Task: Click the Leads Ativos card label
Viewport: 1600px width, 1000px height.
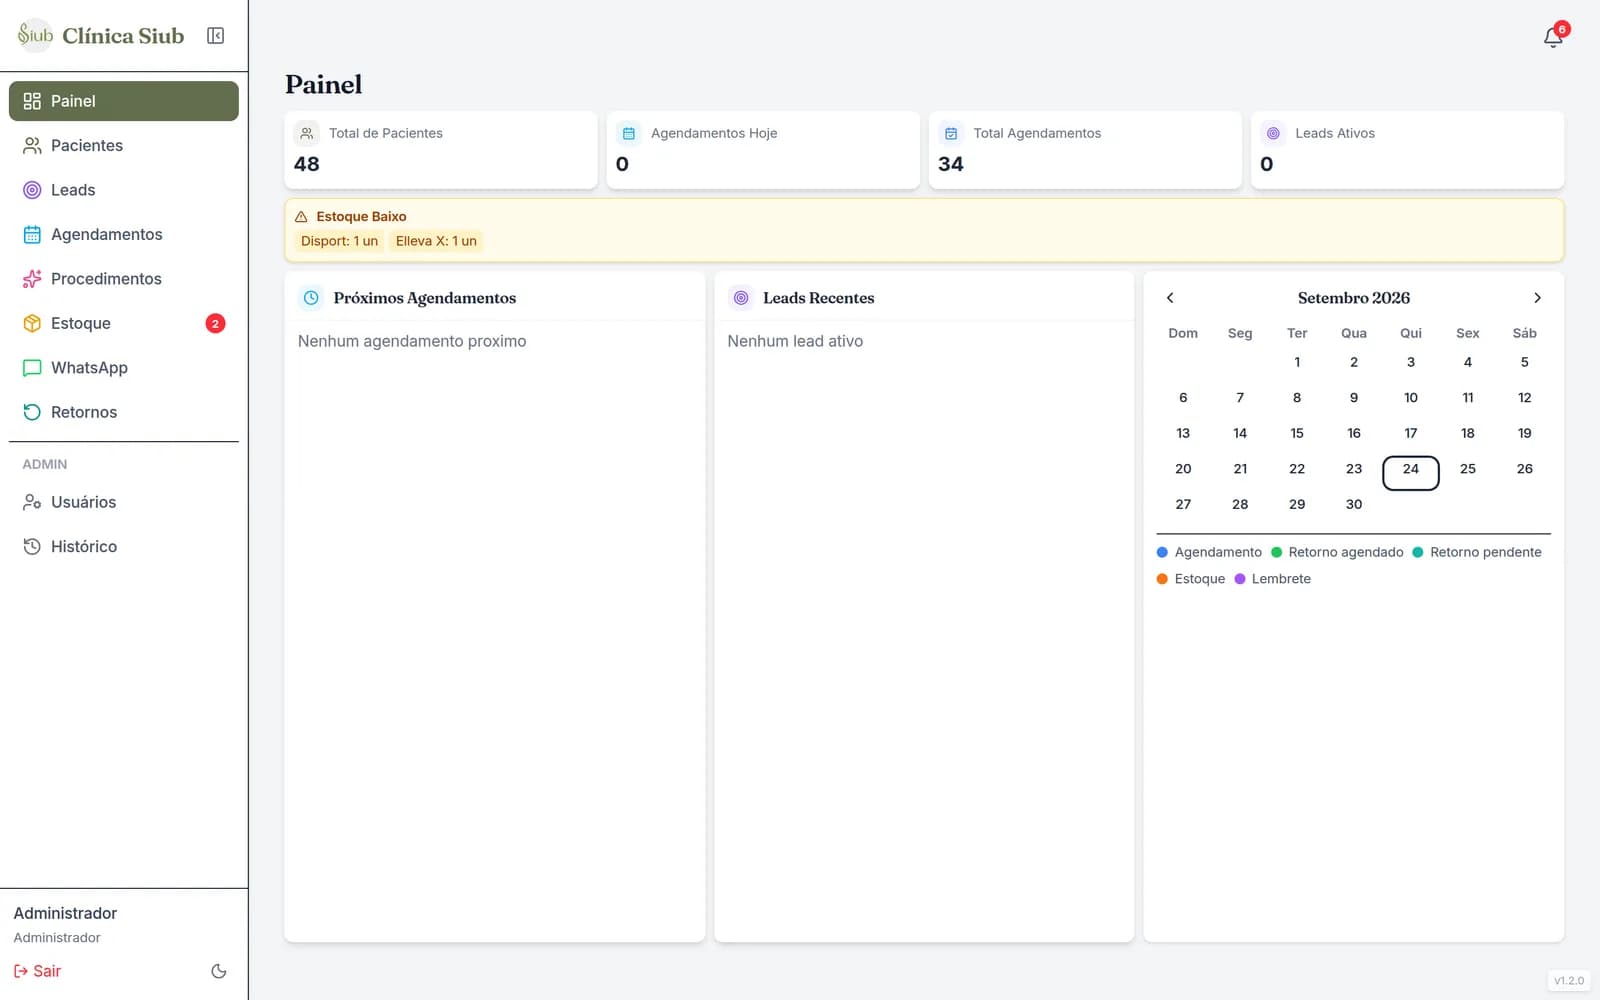Action: click(1335, 133)
